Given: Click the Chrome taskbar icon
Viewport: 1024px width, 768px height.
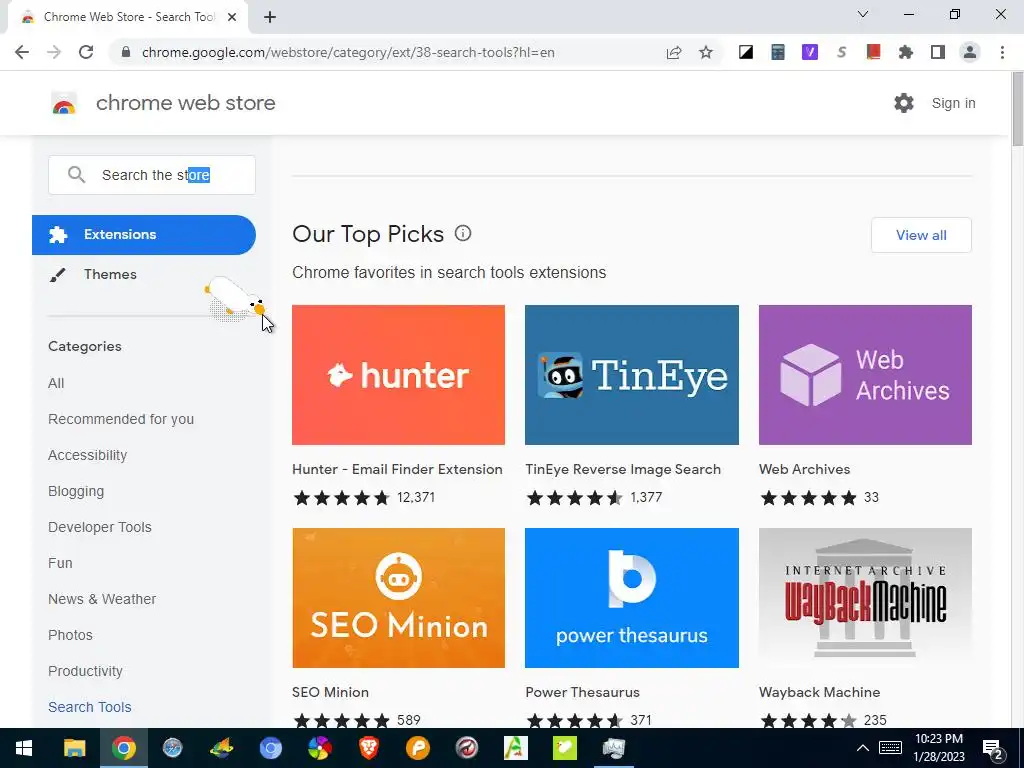Looking at the screenshot, I should click(123, 748).
